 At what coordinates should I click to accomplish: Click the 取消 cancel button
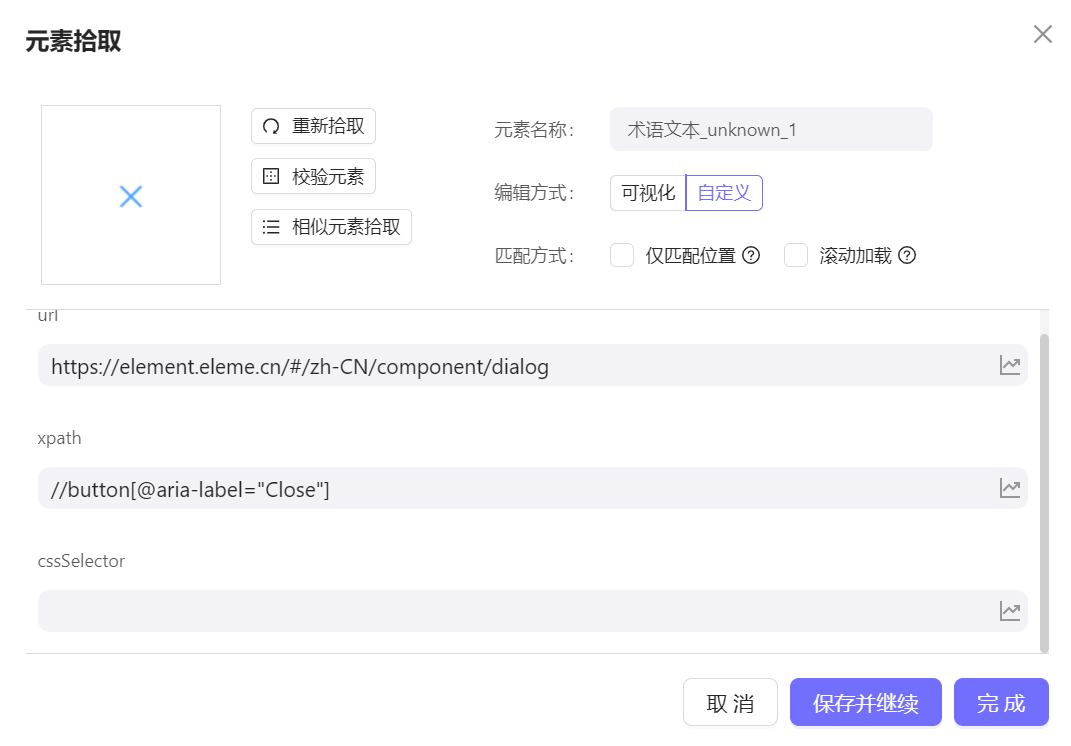(x=730, y=702)
